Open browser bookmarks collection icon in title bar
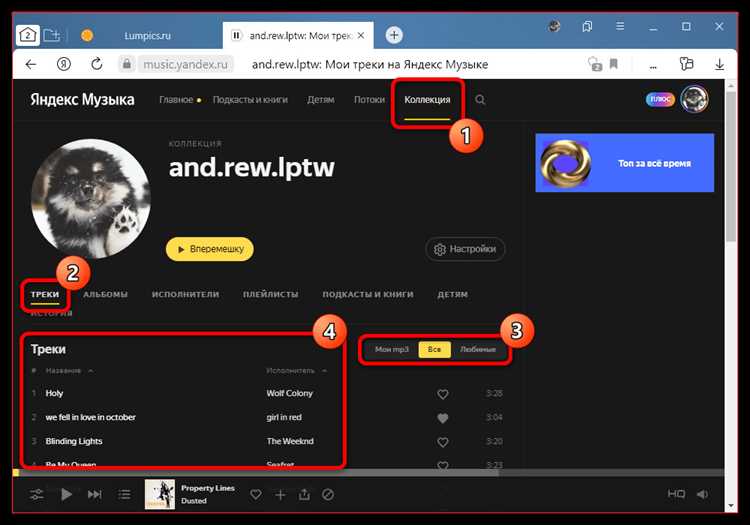 [x=587, y=26]
